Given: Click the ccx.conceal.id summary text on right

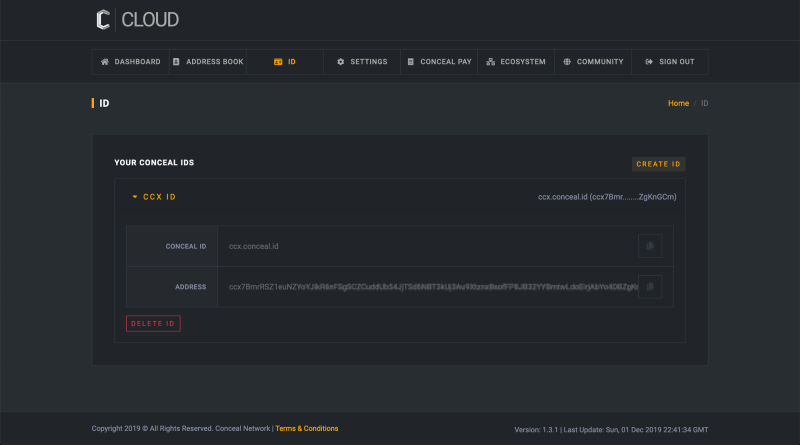Looking at the screenshot, I should click(x=607, y=197).
